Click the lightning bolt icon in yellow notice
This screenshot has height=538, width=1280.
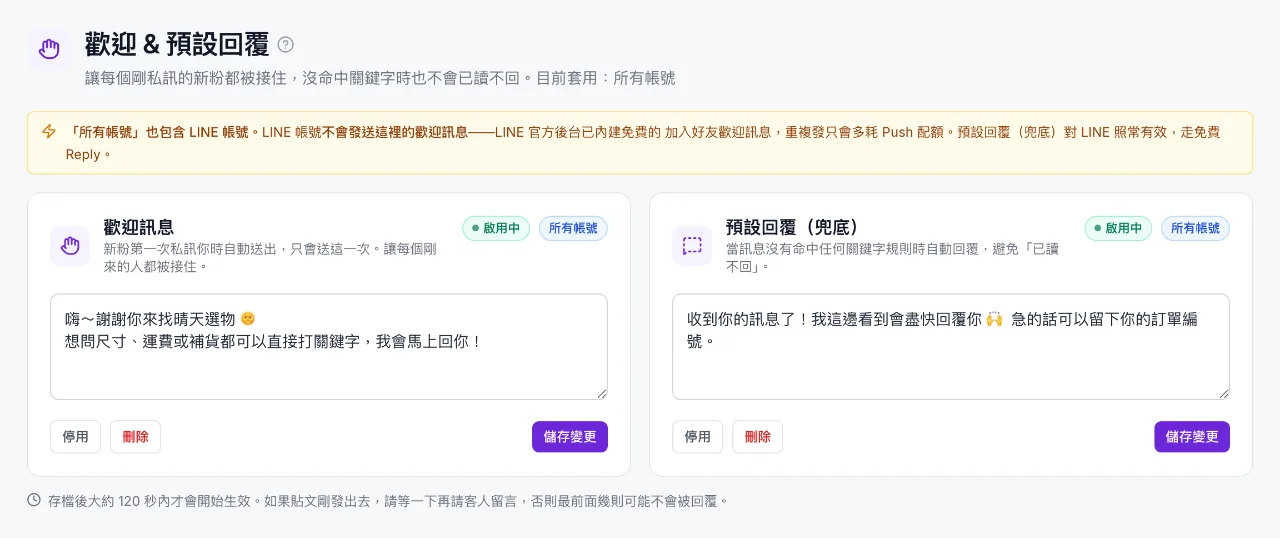pyautogui.click(x=49, y=132)
